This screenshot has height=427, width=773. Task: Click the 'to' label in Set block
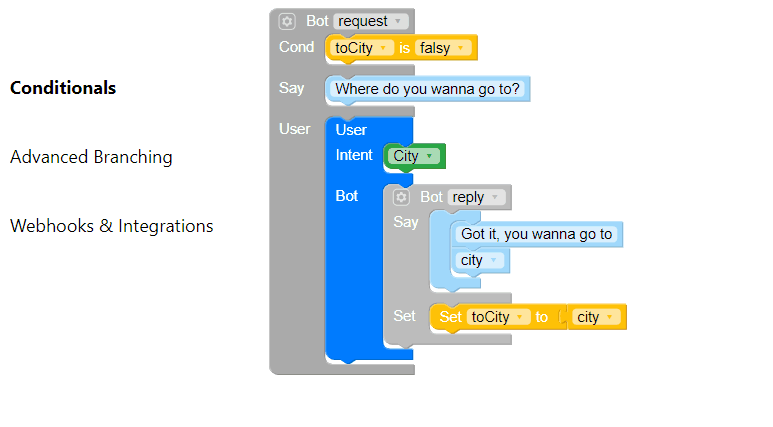541,317
